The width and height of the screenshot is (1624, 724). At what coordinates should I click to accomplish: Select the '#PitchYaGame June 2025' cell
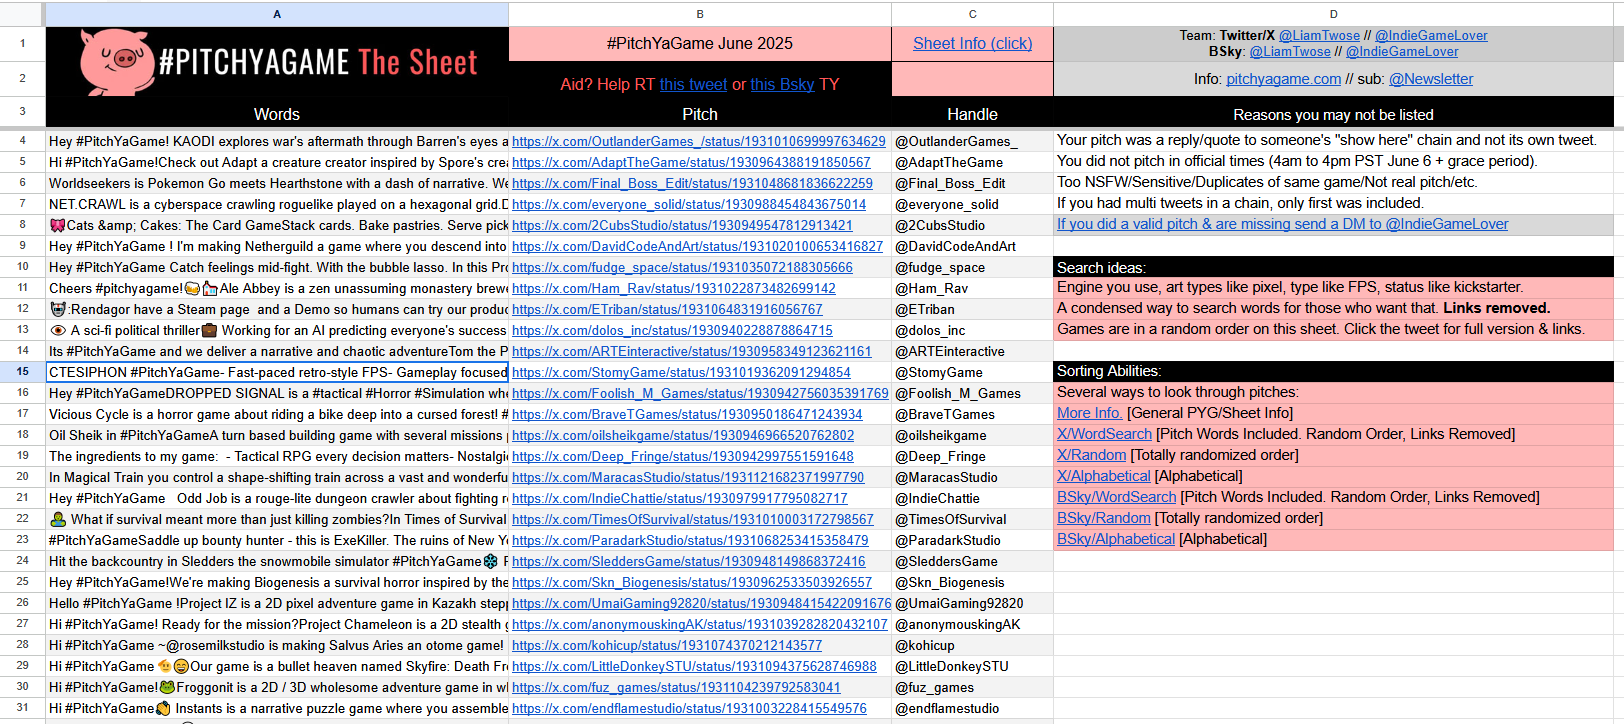(700, 43)
